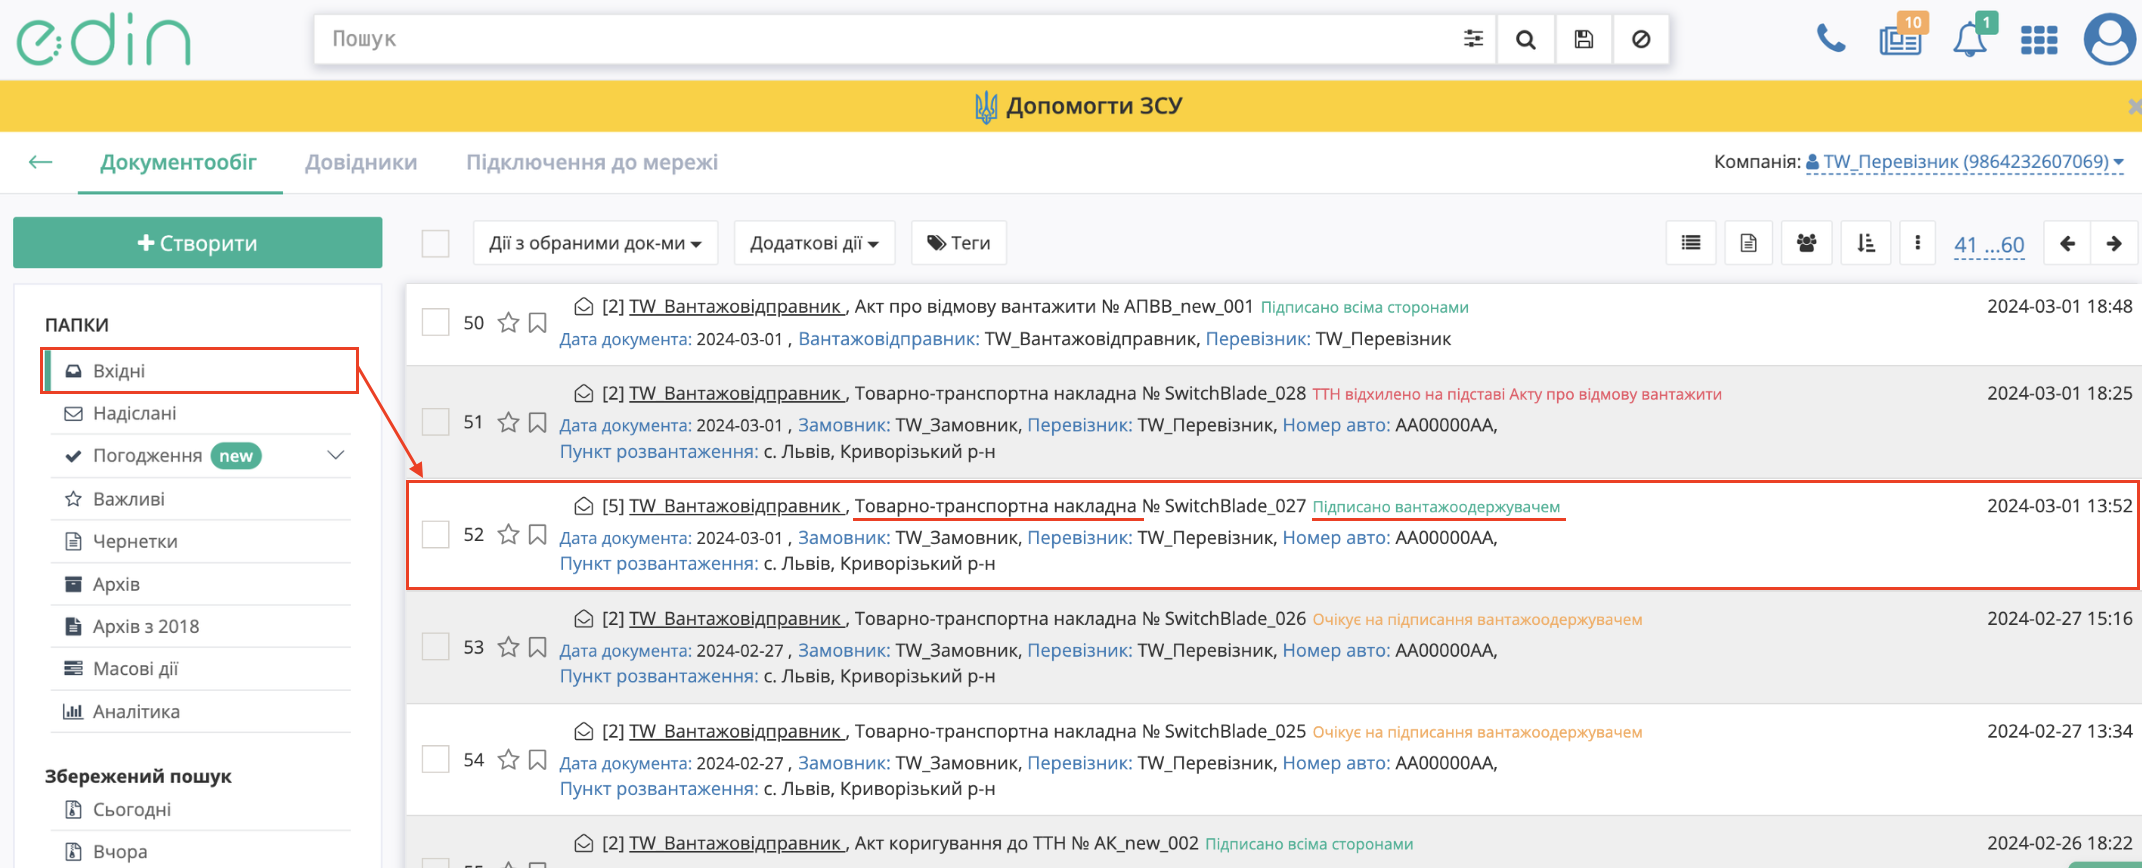Viewport: 2142px width, 868px height.
Task: Expand 'Дії з обраними док-ми' dropdown
Action: point(595,243)
